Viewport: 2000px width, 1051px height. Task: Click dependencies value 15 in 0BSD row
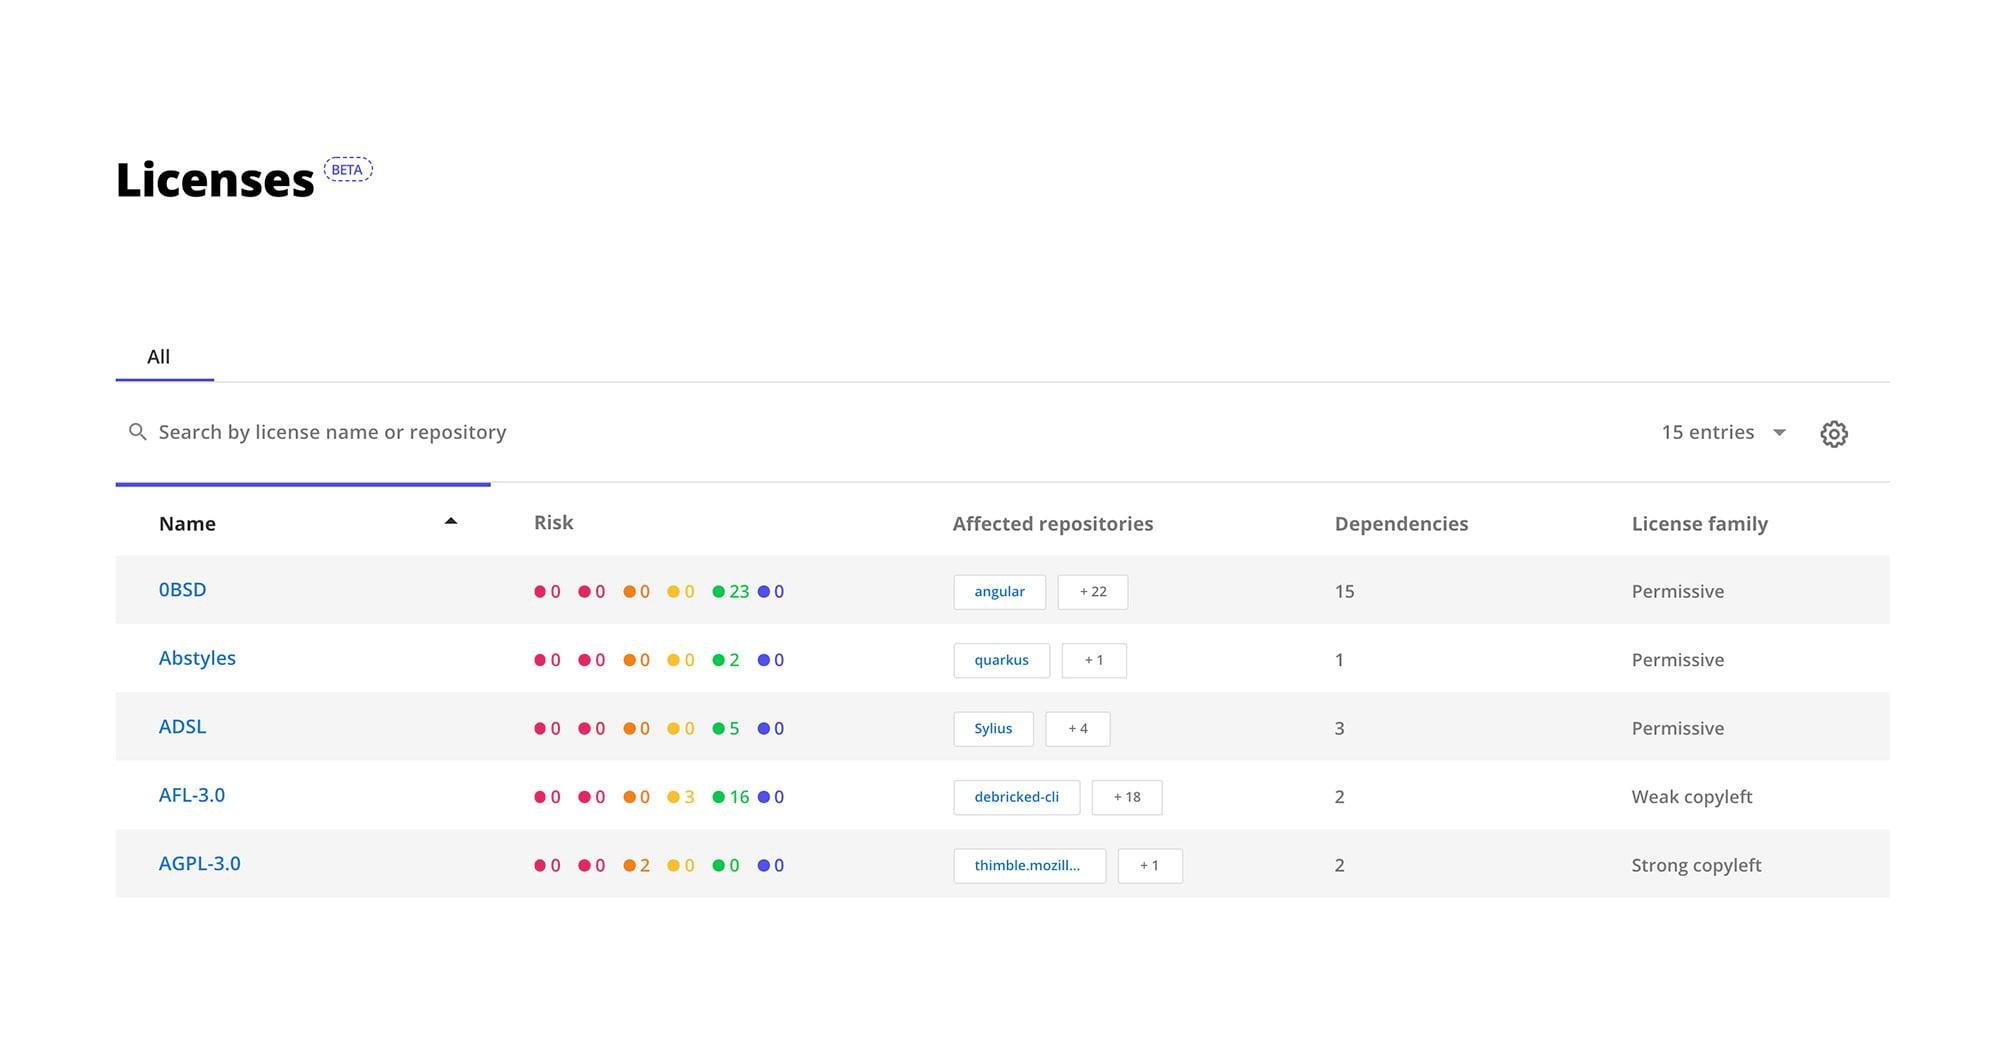pos(1344,592)
